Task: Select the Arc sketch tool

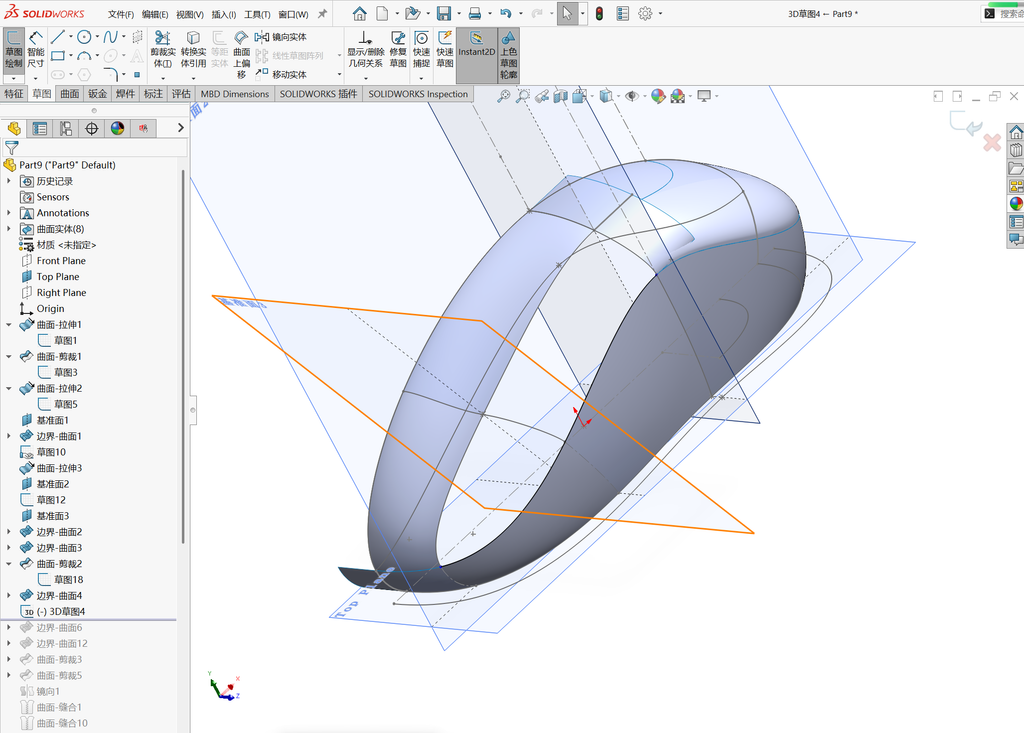Action: pos(84,56)
